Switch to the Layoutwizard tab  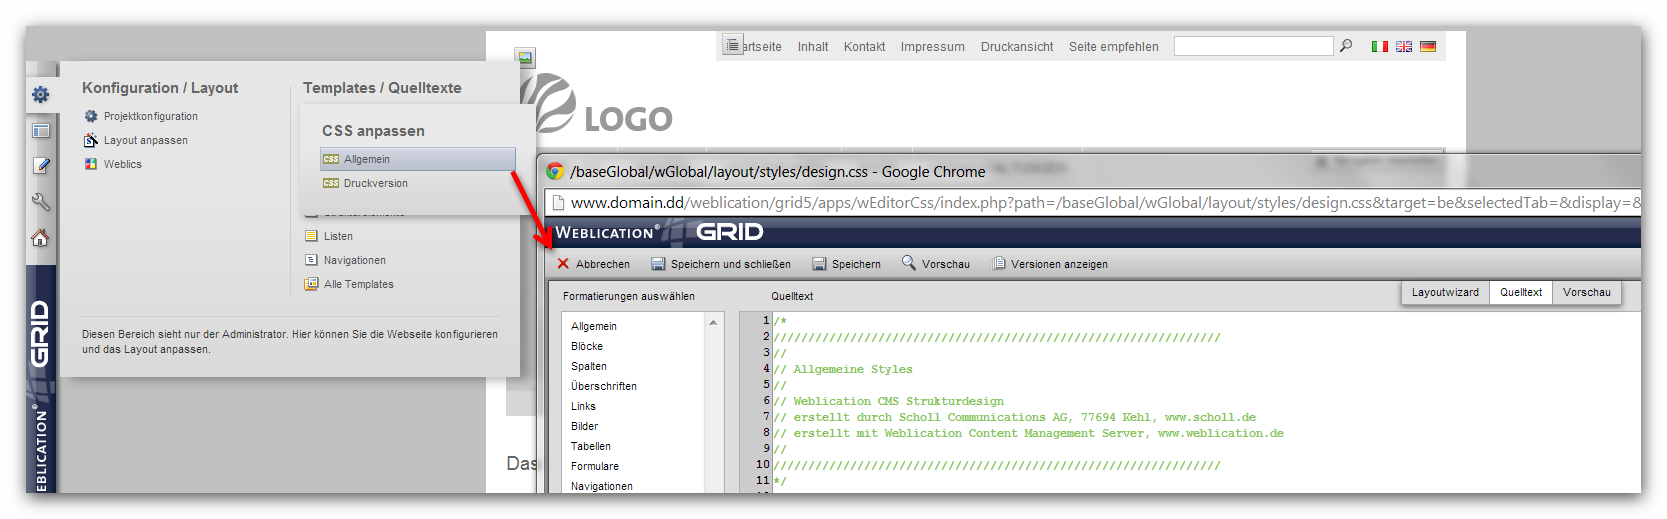click(1445, 292)
